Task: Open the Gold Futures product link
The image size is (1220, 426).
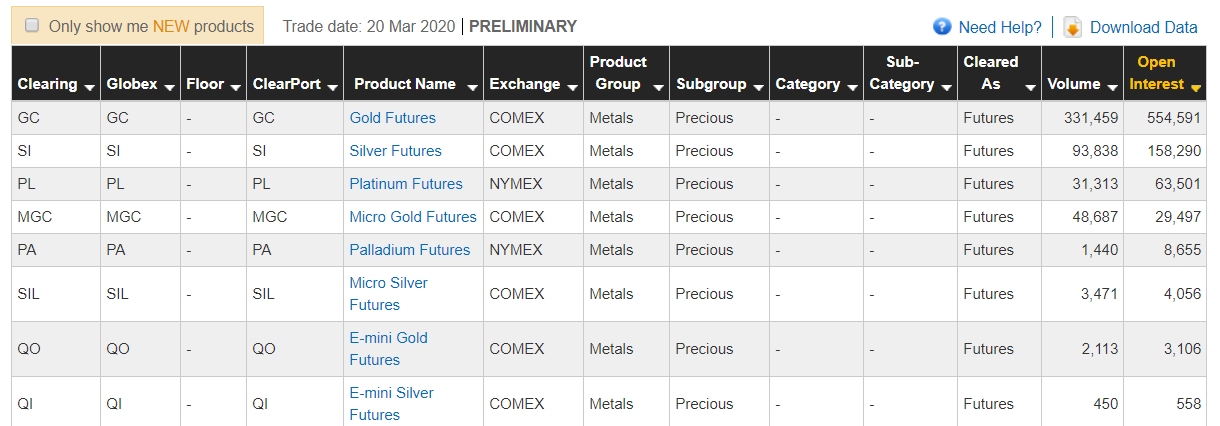Action: point(393,118)
